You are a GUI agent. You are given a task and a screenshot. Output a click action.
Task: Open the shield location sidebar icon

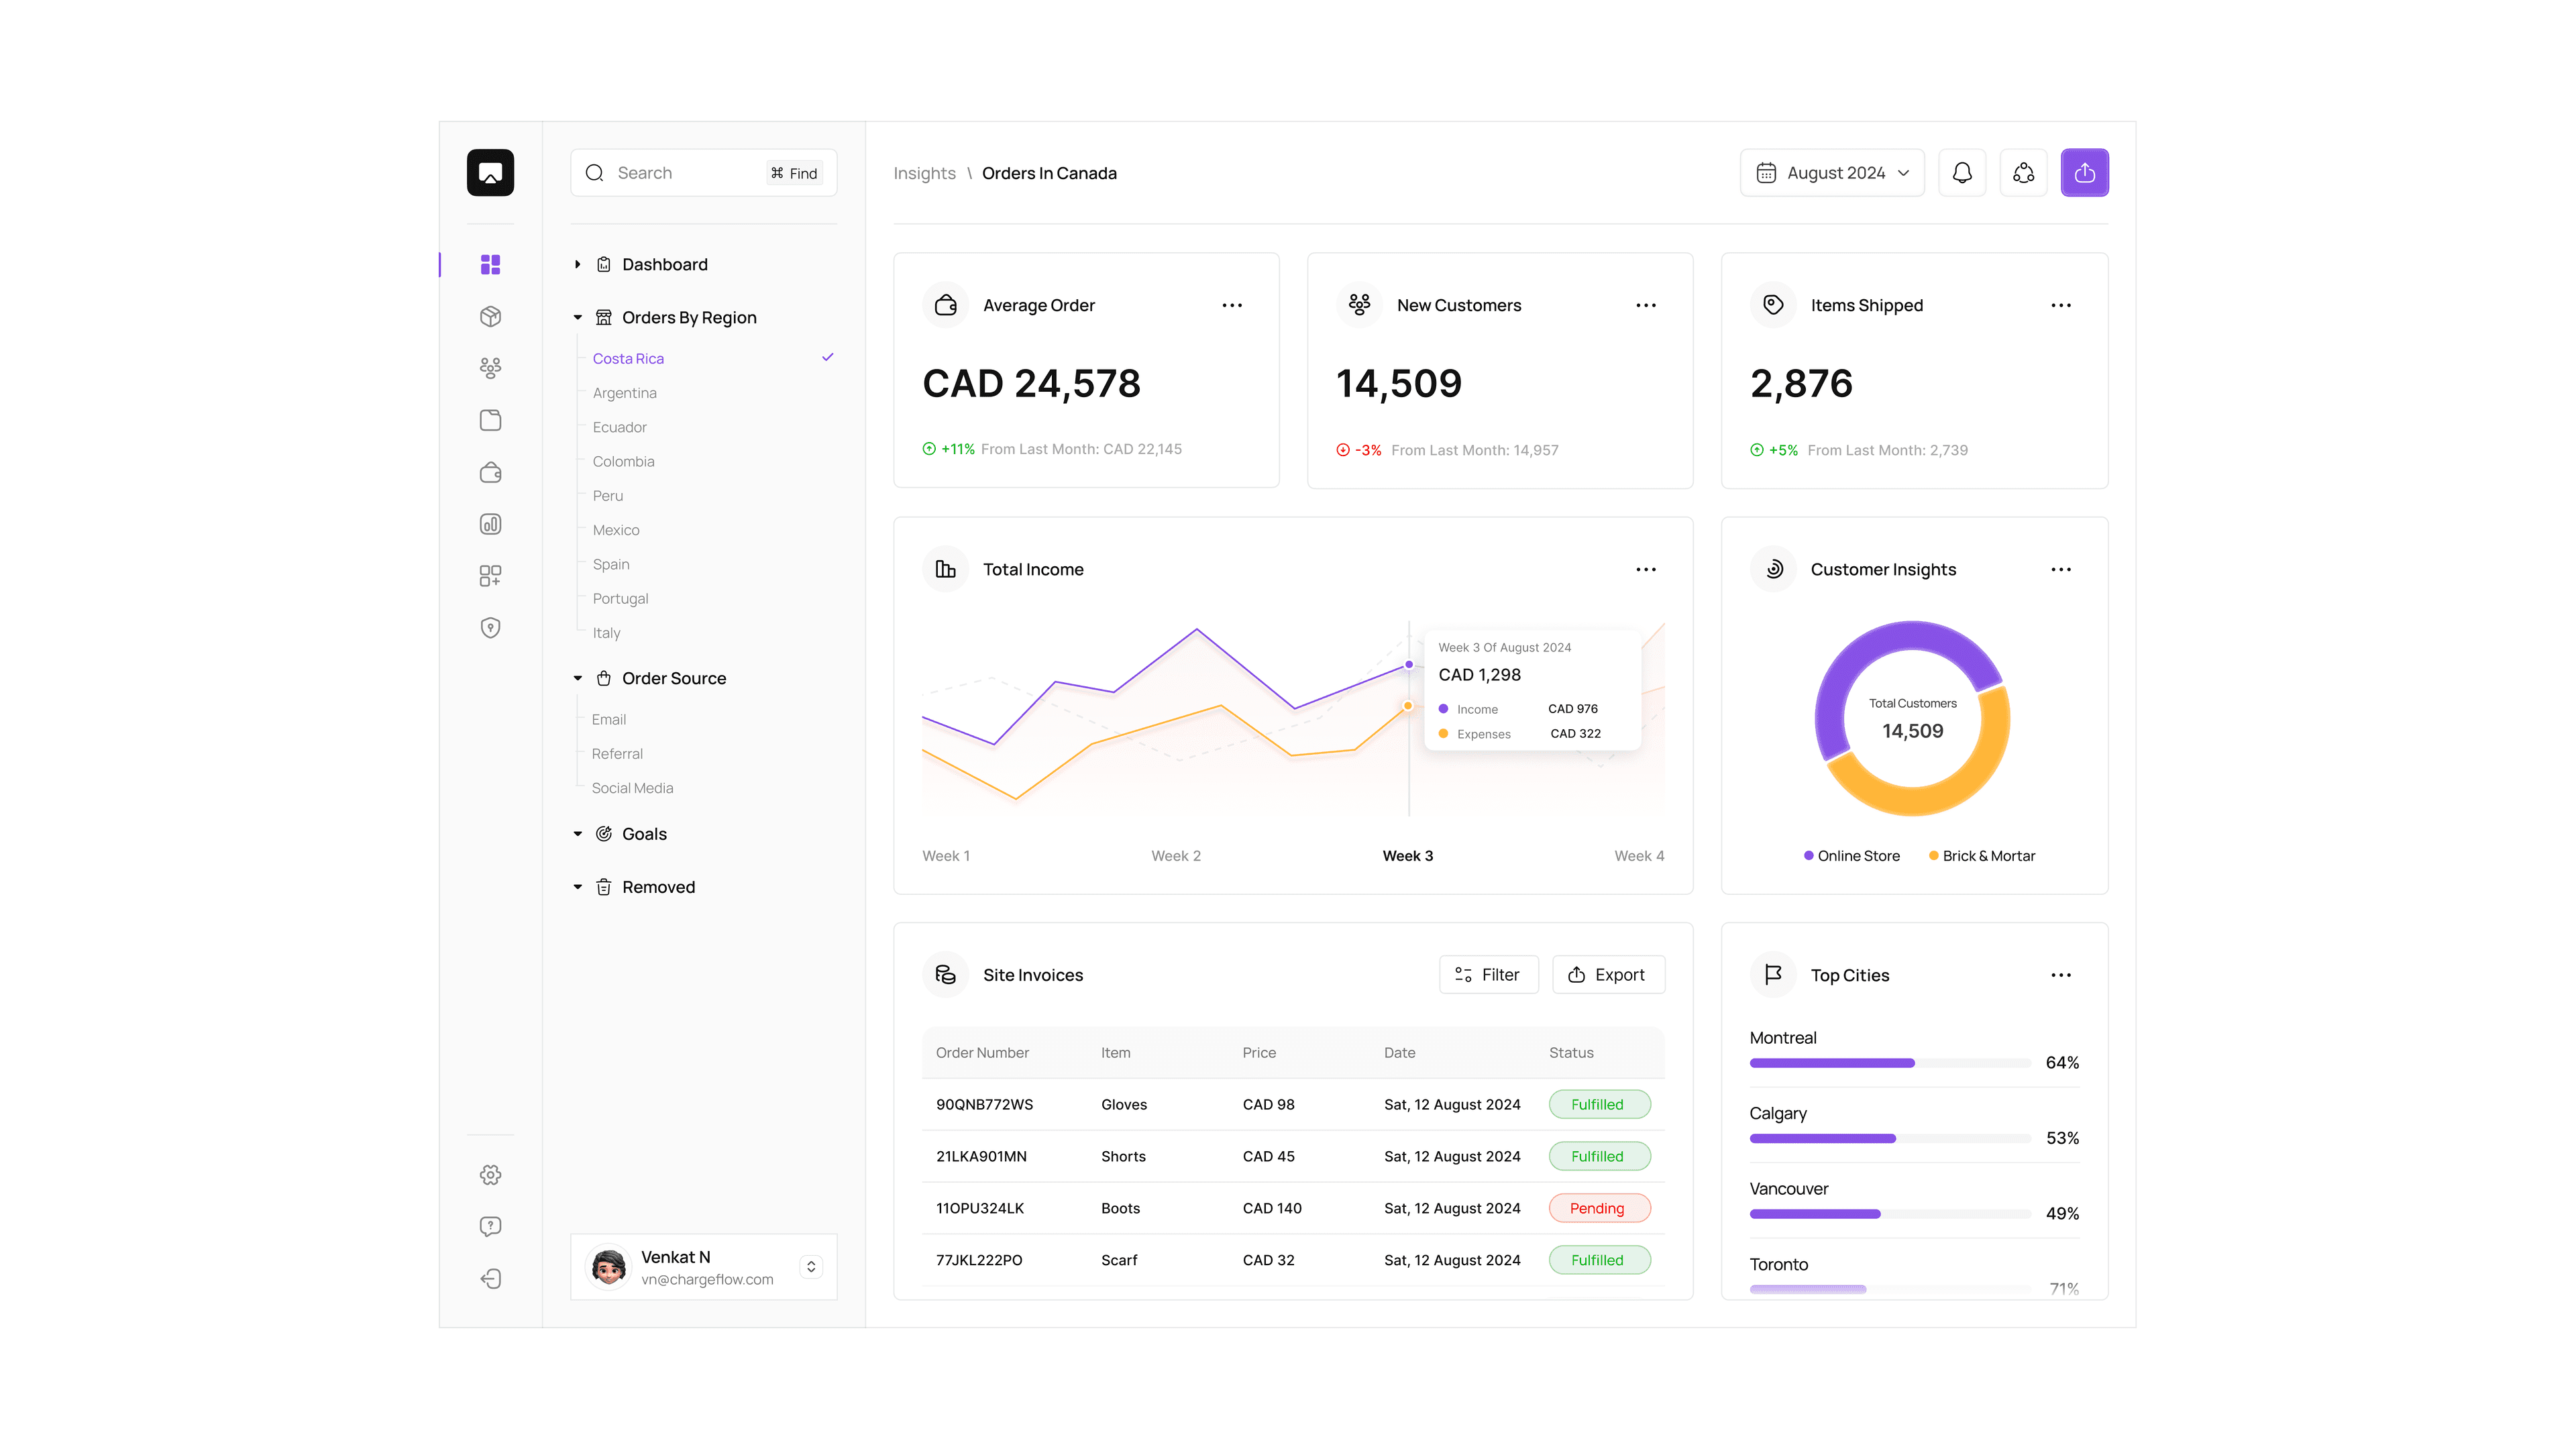click(490, 628)
